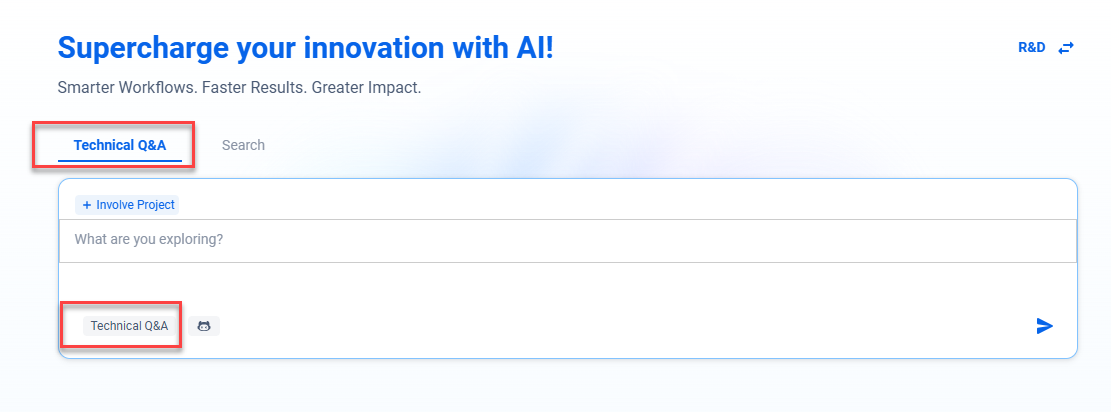The height and width of the screenshot is (412, 1111).
Task: Submit the query using the send arrow
Action: 1045,326
